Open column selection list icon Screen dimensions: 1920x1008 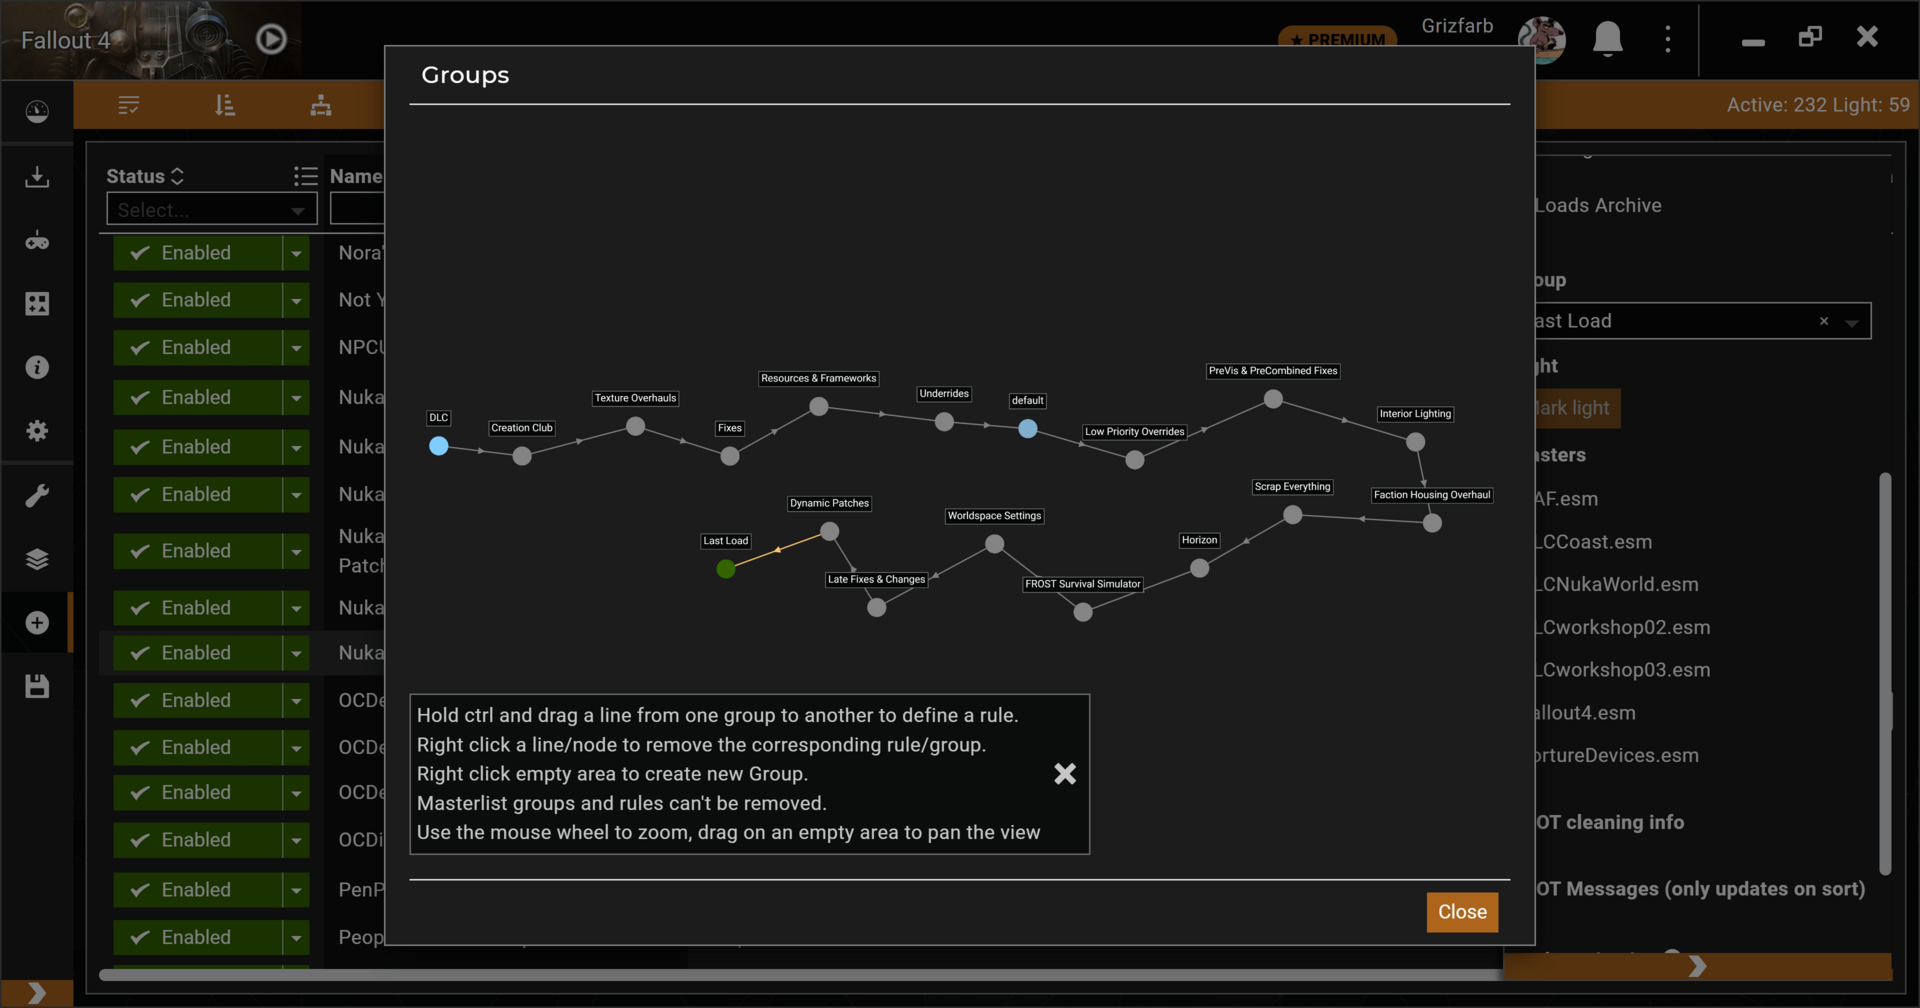(x=305, y=176)
